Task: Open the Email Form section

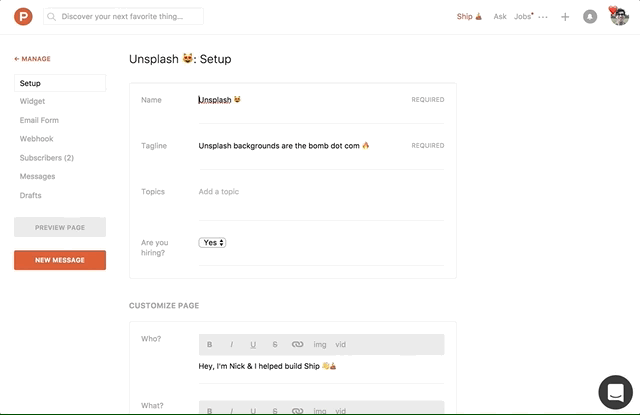Action: click(39, 120)
